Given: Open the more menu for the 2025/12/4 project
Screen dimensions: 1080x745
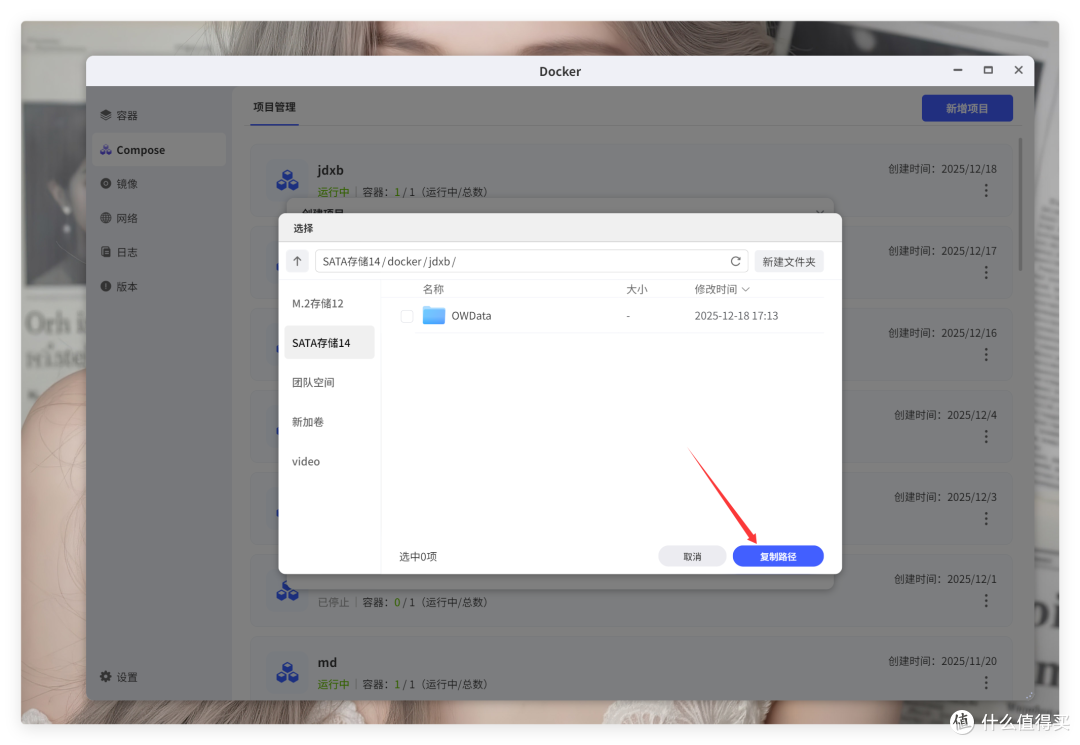Looking at the screenshot, I should (x=986, y=437).
